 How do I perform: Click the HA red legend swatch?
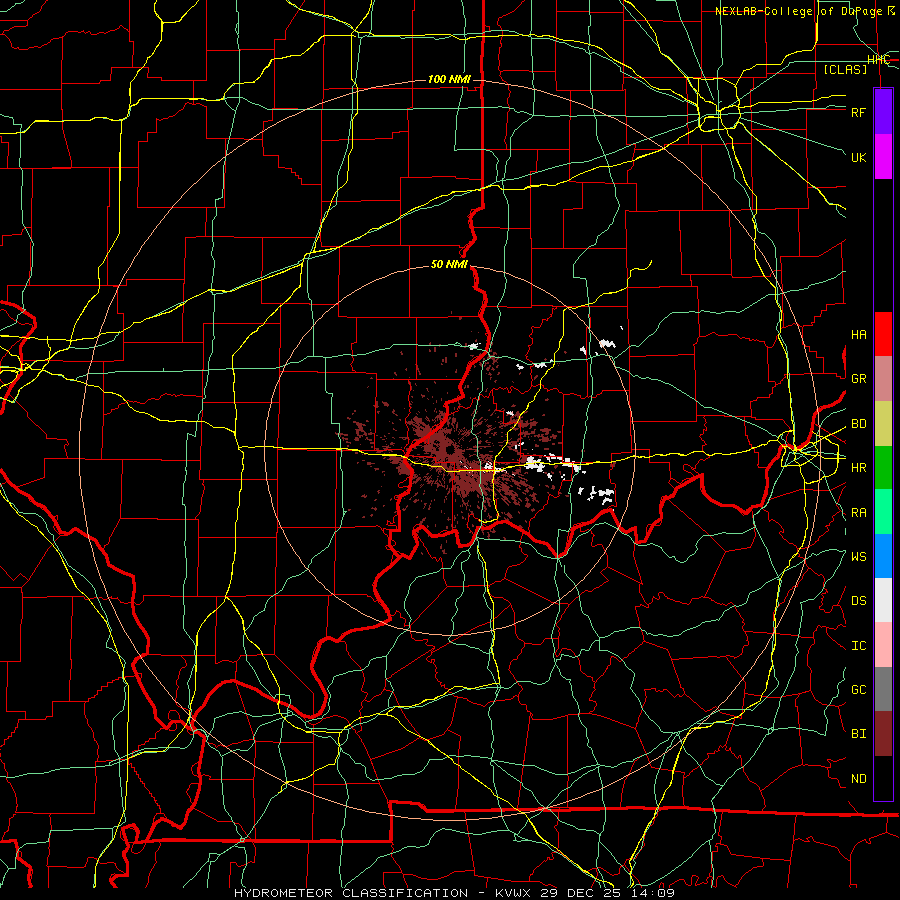(x=883, y=334)
